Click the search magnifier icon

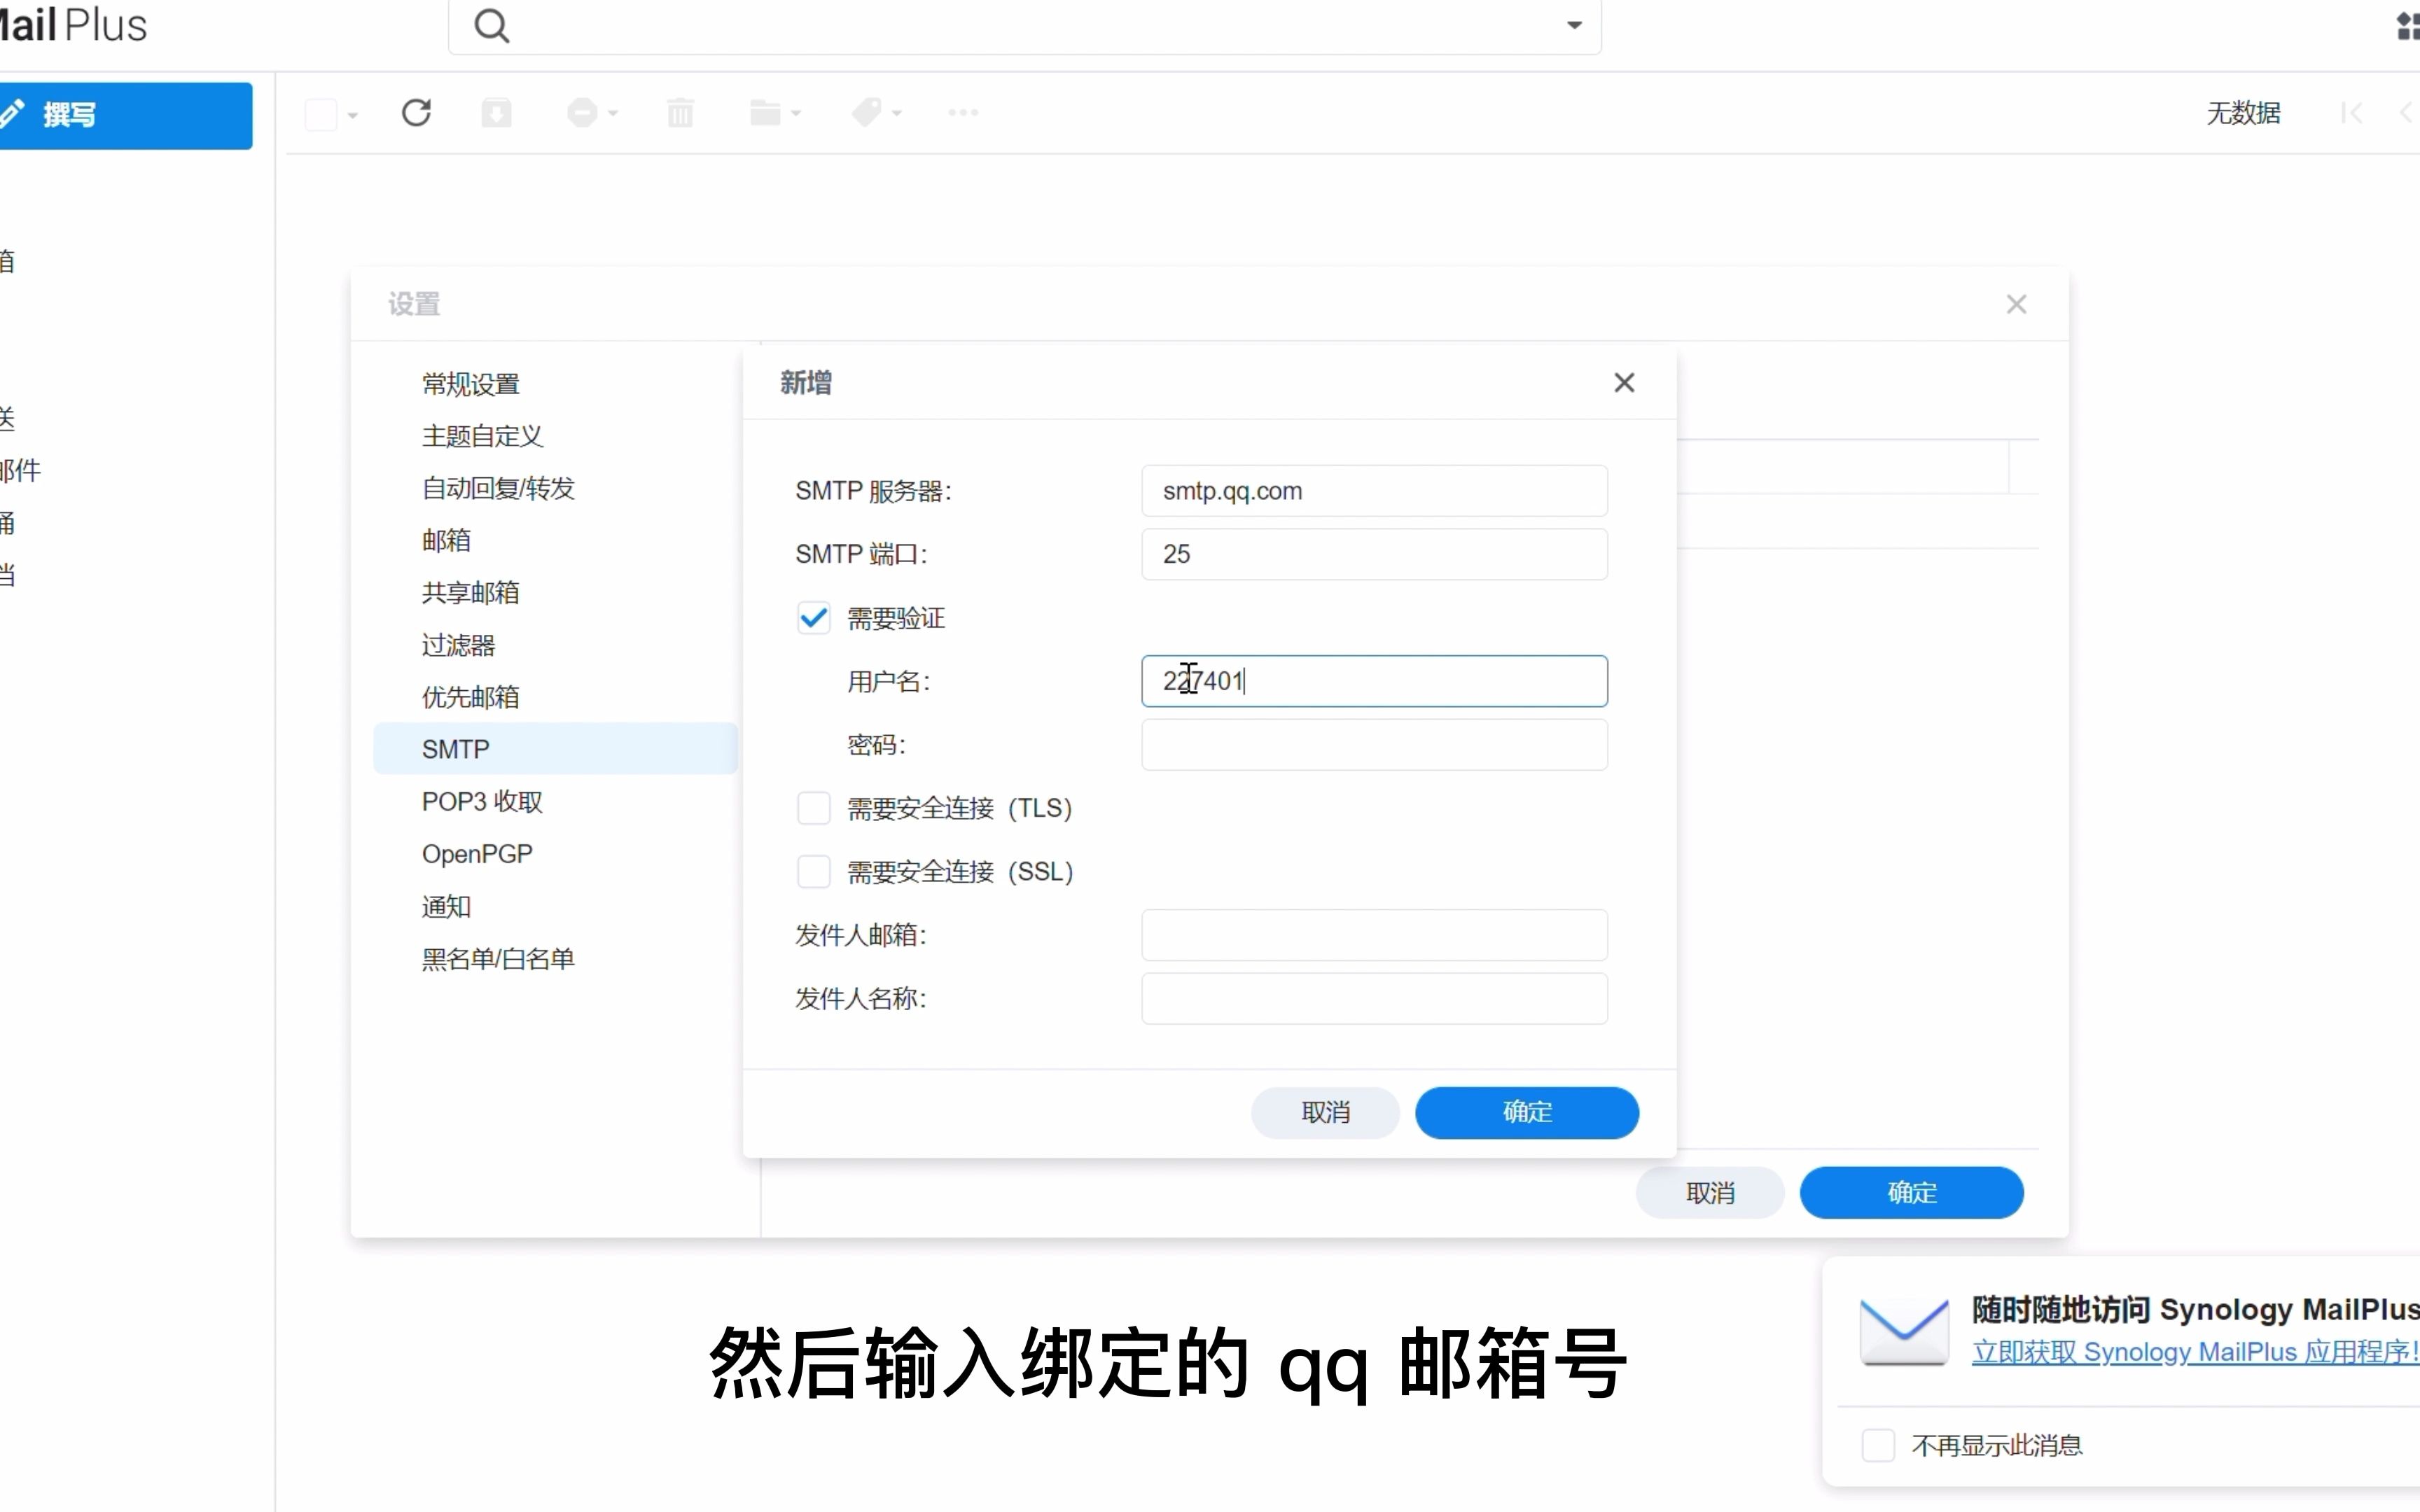491,25
